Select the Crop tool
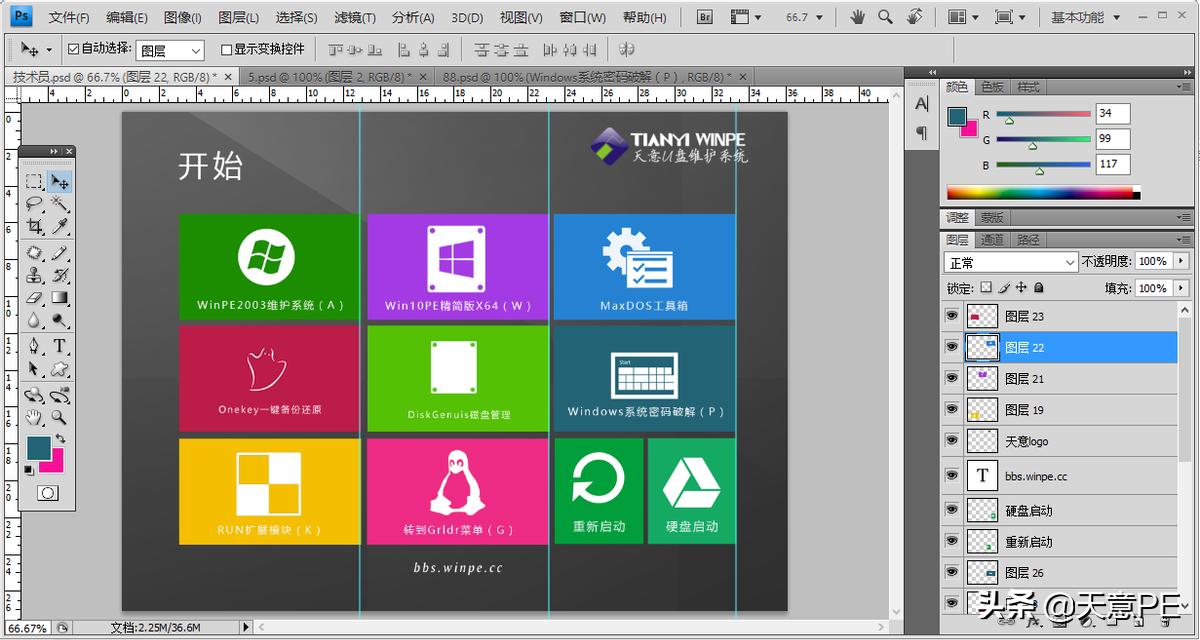 pyautogui.click(x=34, y=227)
